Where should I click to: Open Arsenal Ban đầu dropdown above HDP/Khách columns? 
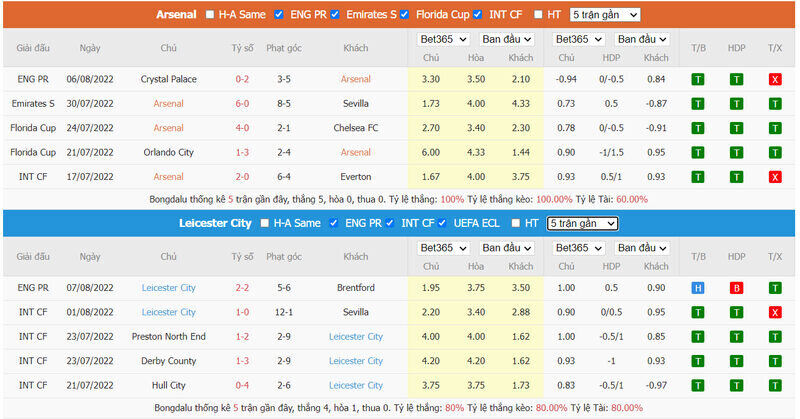642,39
